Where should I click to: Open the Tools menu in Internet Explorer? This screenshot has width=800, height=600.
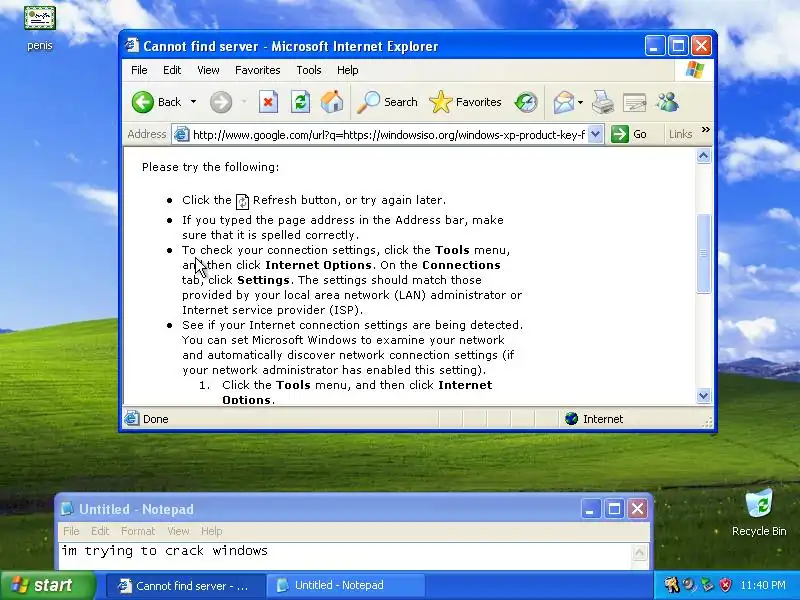click(x=309, y=70)
